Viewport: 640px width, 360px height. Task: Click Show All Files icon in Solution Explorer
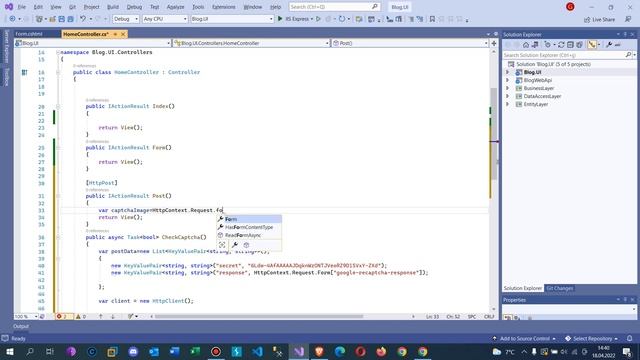click(x=579, y=45)
